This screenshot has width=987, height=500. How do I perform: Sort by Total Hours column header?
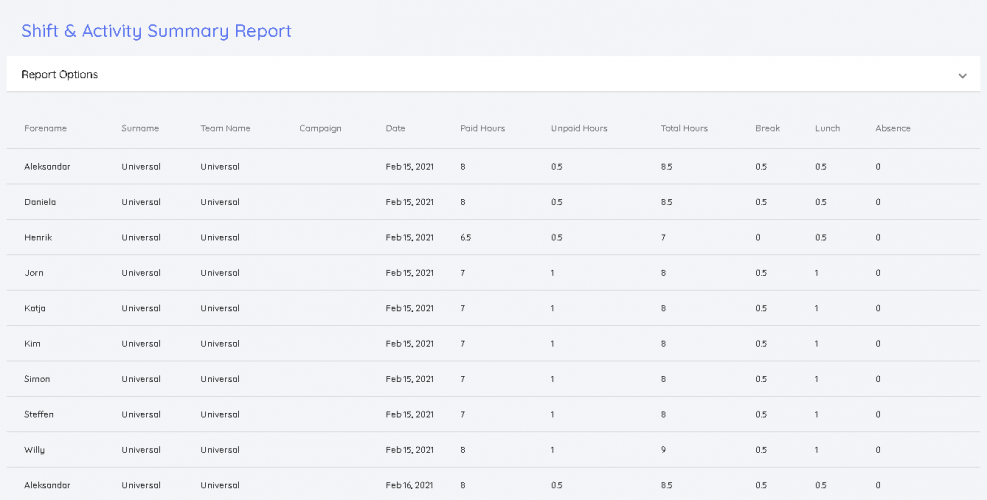(684, 129)
